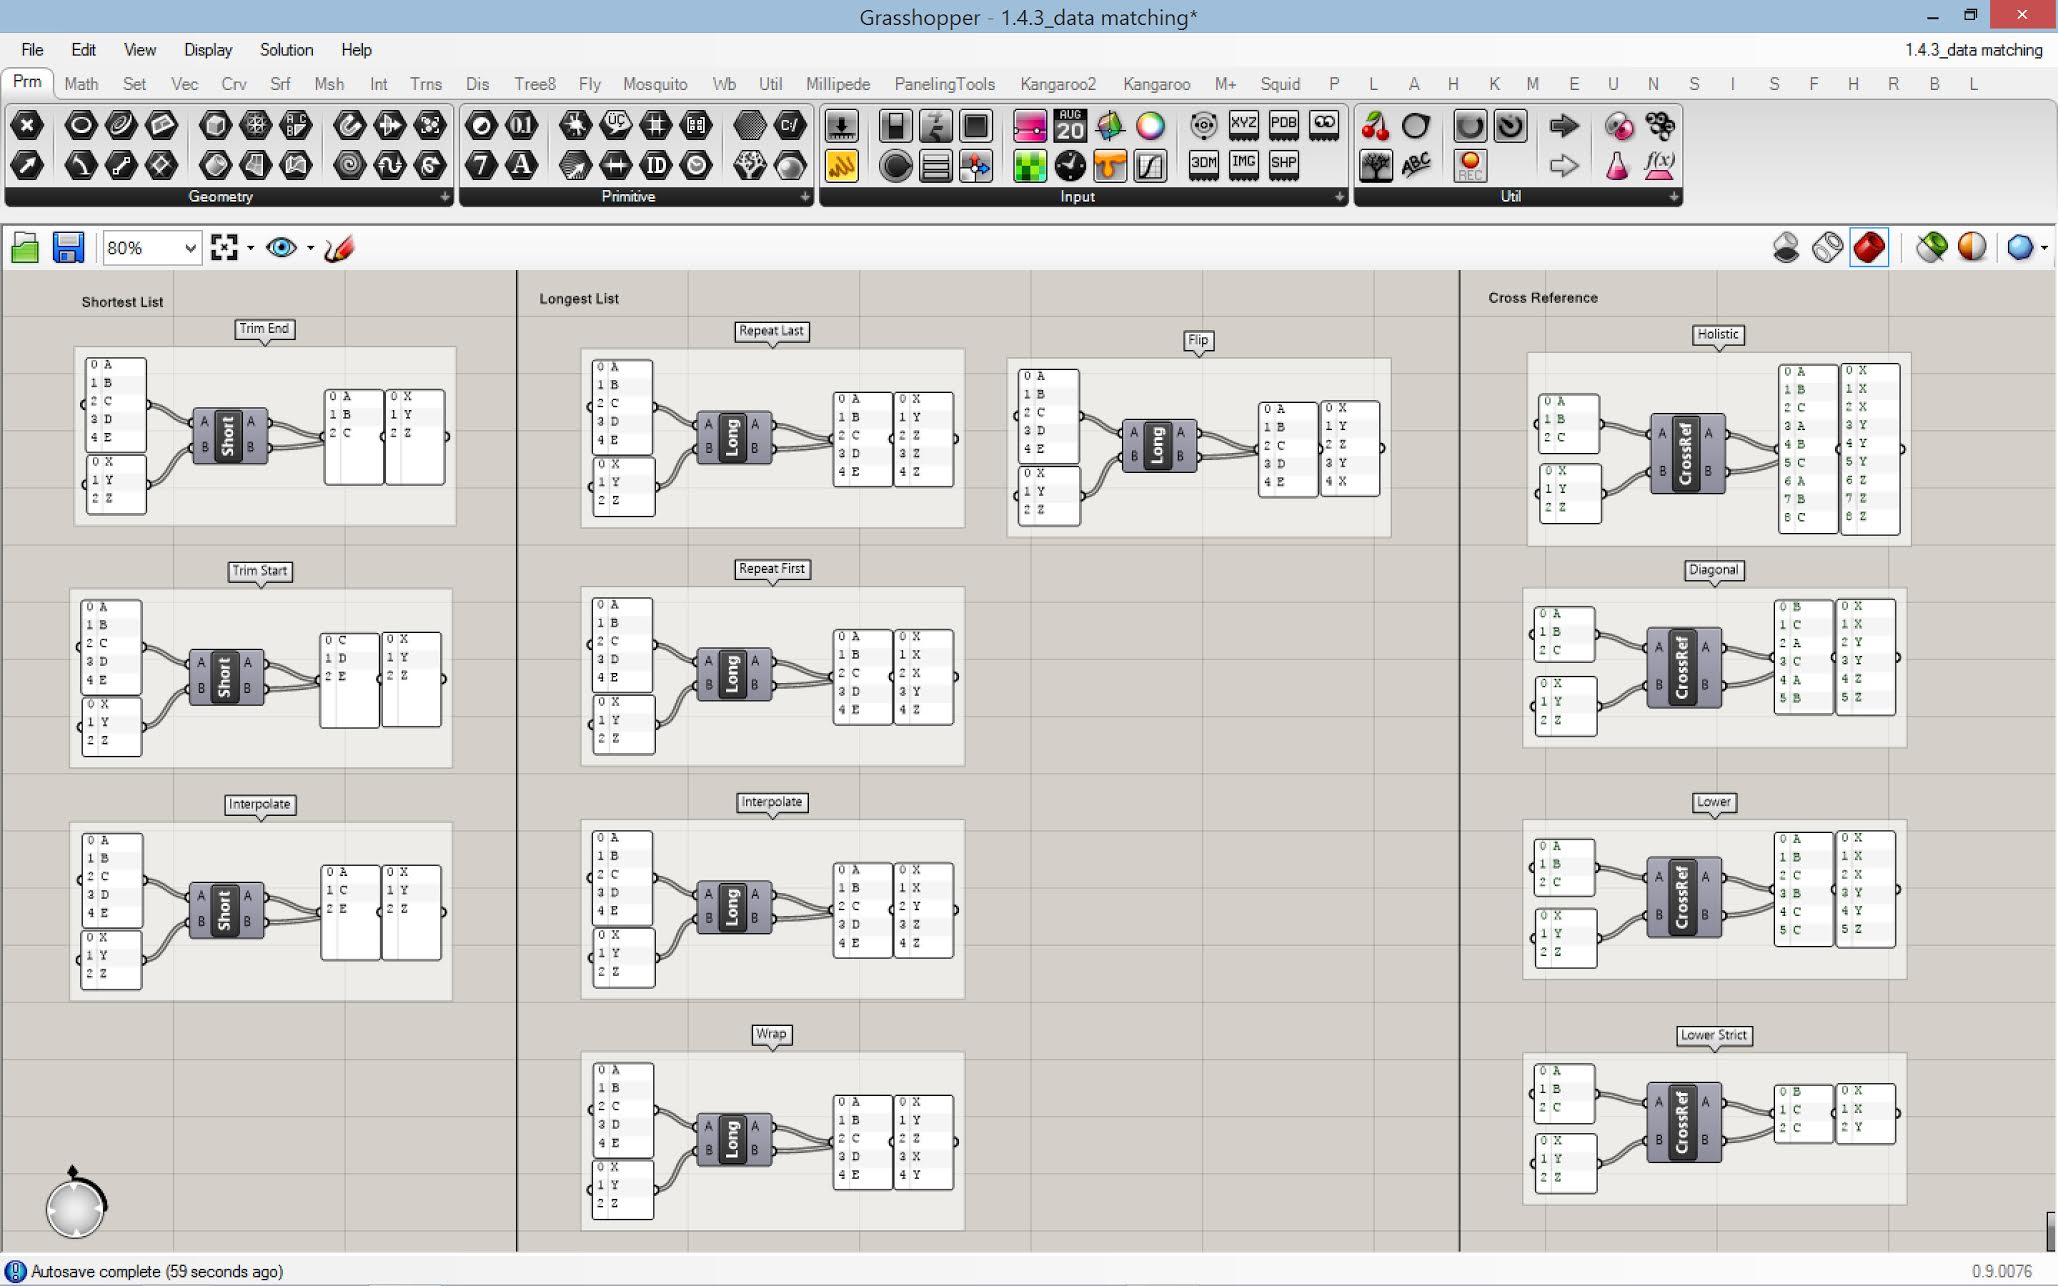Viewport: 2058px width, 1286px height.
Task: Click the cherry picker icon in Util
Action: [1376, 126]
